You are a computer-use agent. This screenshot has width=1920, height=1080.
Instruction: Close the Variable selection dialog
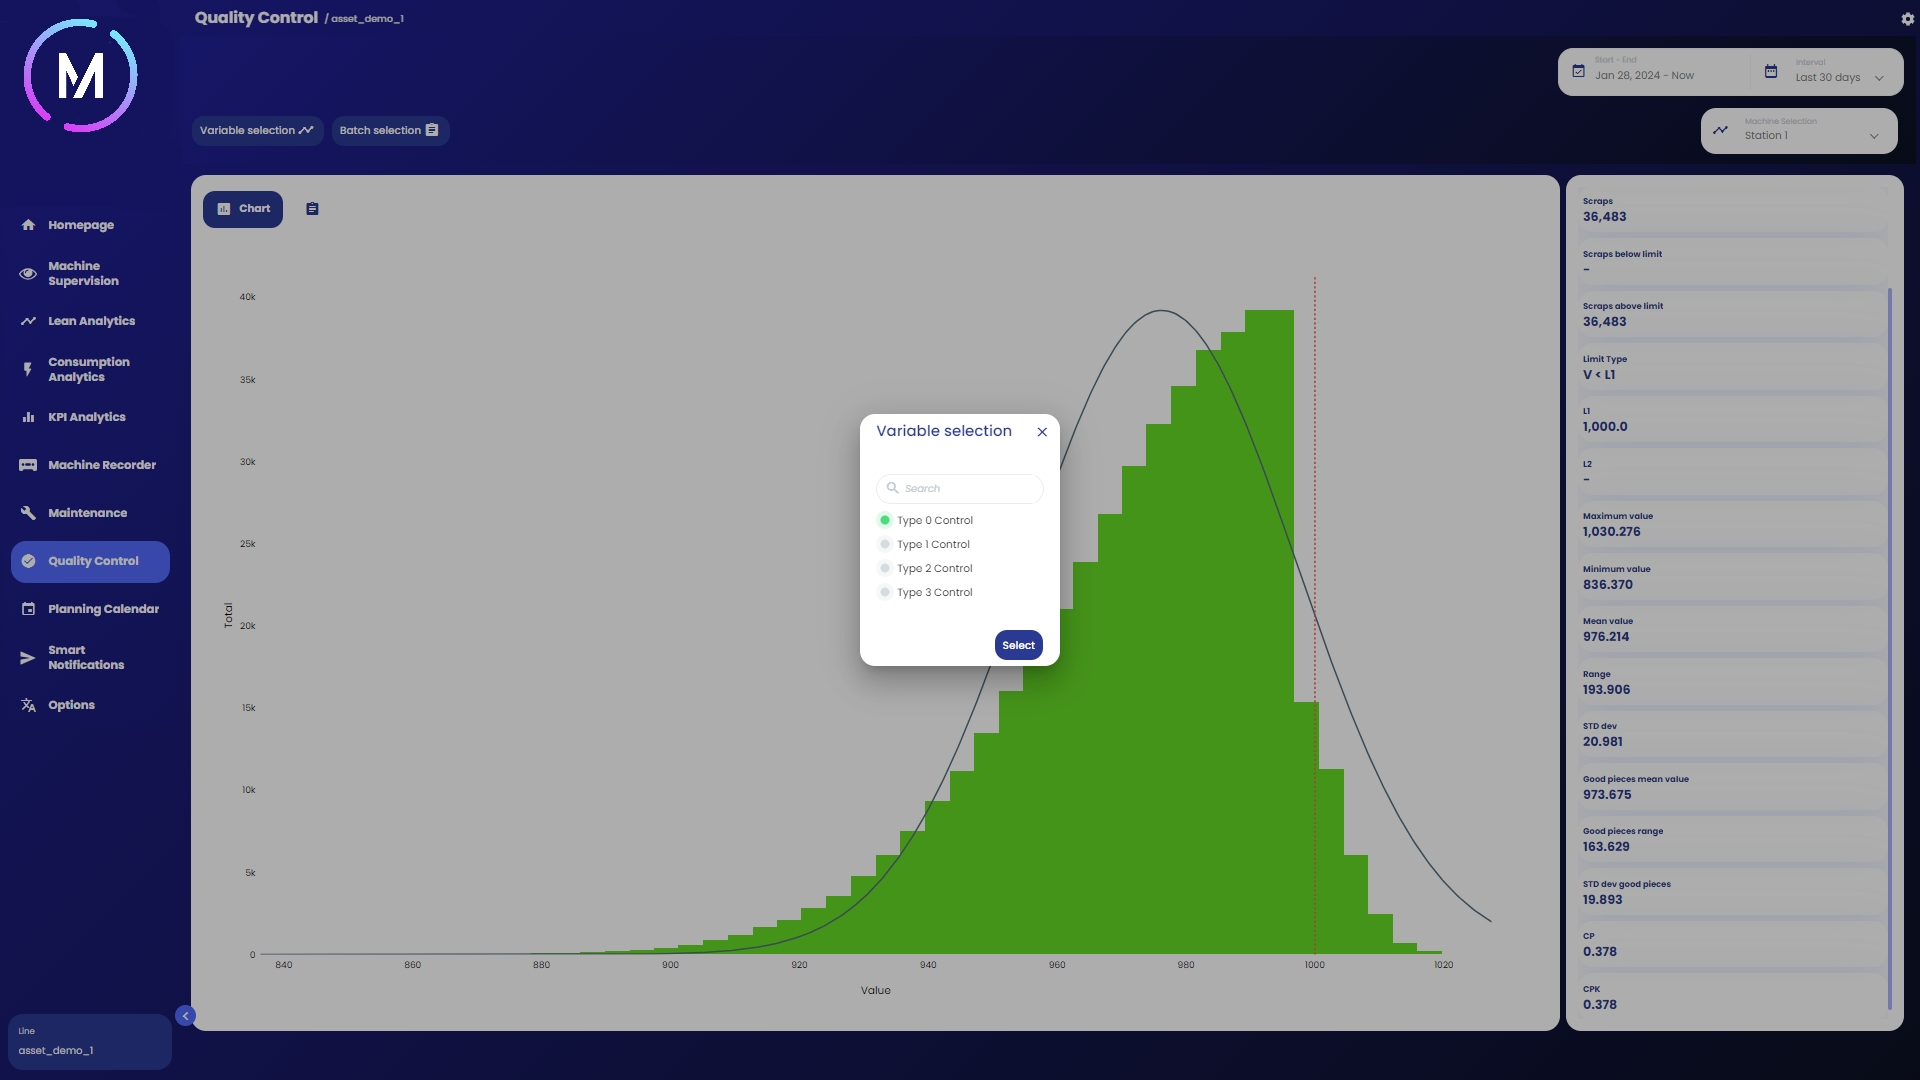pos(1042,432)
